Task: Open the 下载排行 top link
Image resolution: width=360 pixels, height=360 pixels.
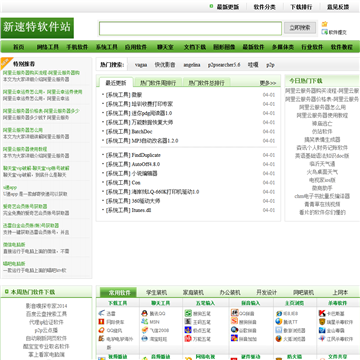Action: (x=301, y=7)
